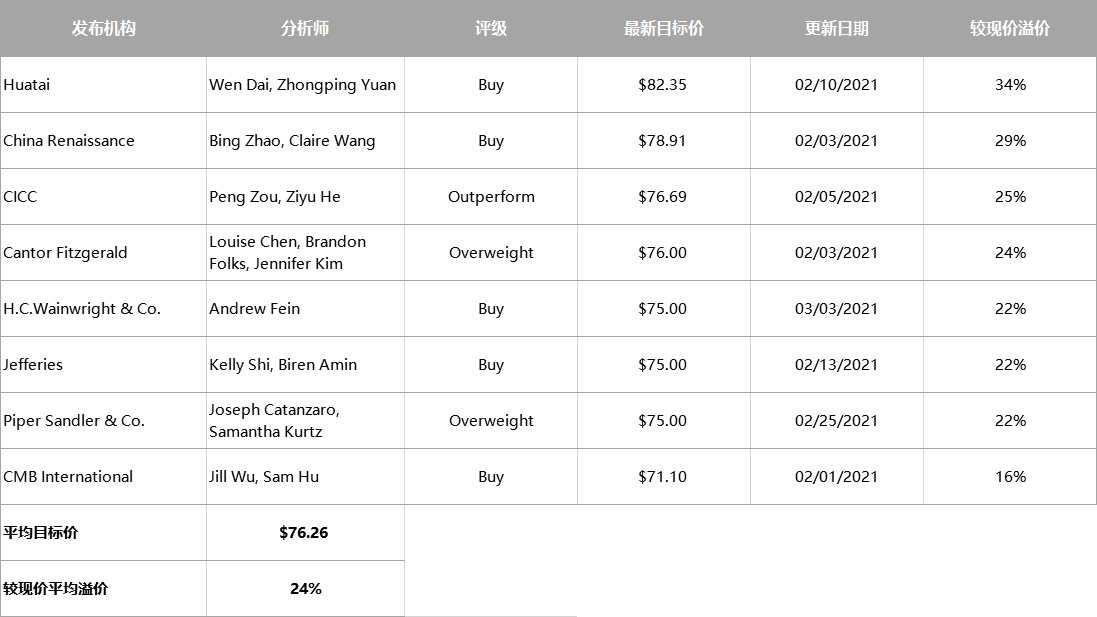
Task: Select the Kelly Shi, Biren Amin cell
Action: (305, 364)
